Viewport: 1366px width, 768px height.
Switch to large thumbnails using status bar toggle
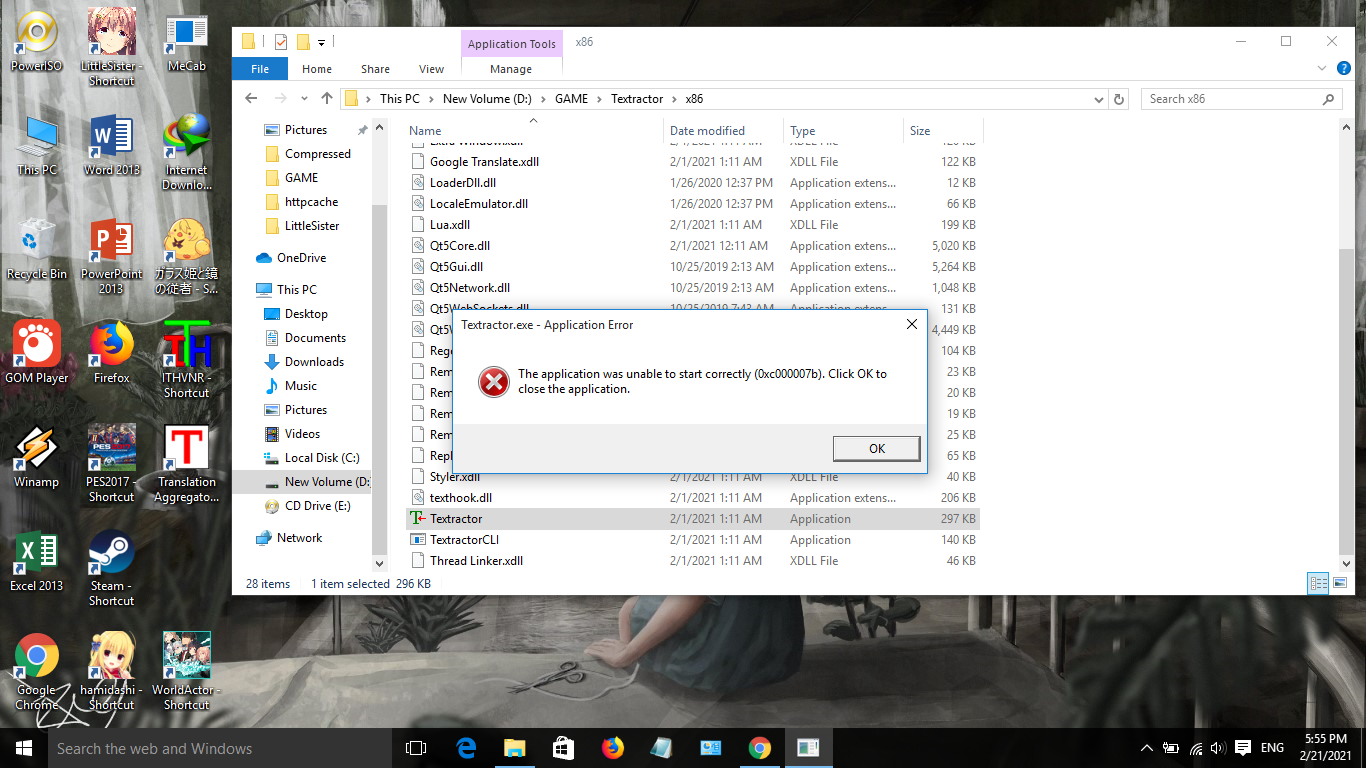[x=1338, y=583]
